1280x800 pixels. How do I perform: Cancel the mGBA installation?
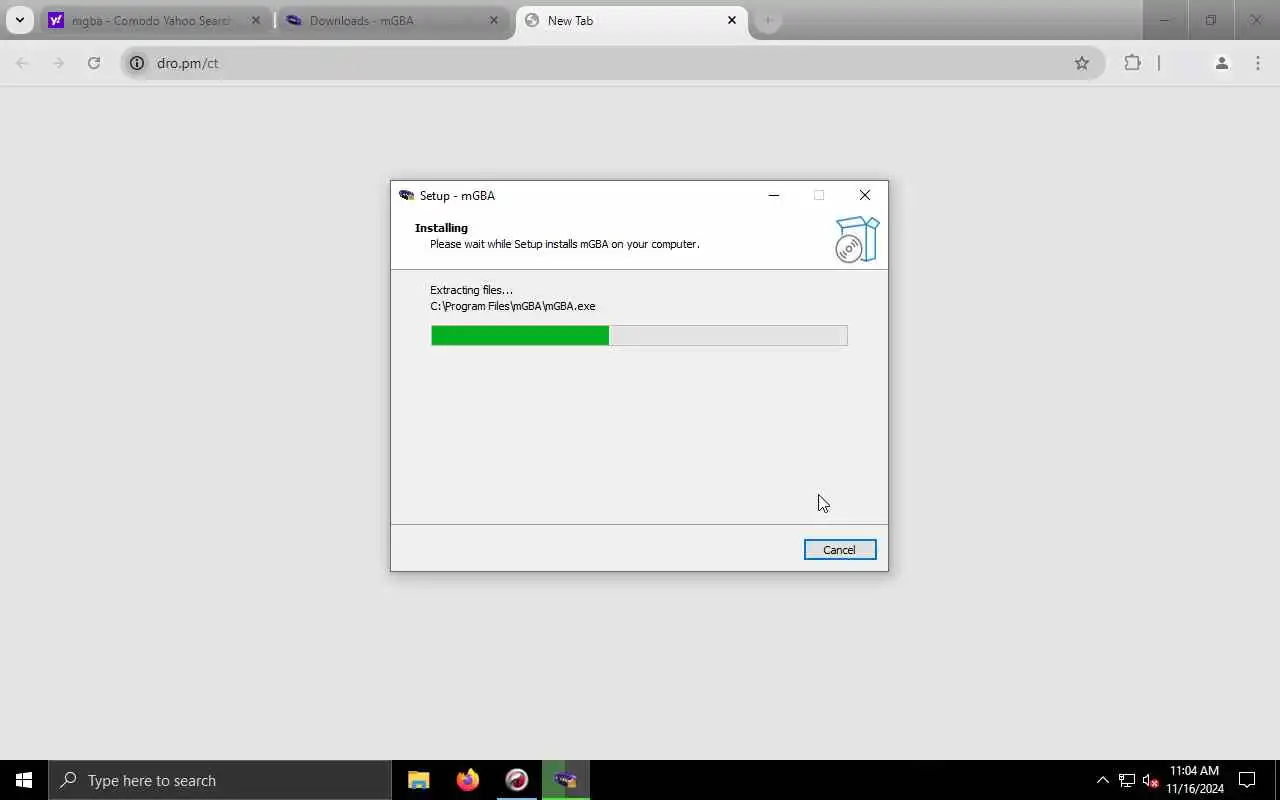click(x=840, y=550)
